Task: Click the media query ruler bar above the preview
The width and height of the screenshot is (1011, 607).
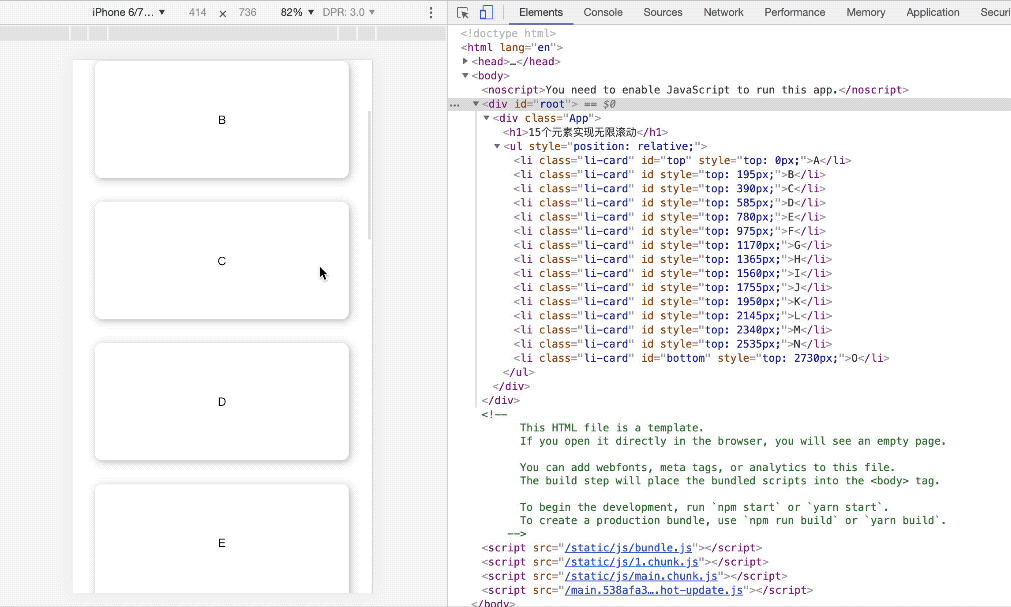Action: tap(223, 33)
